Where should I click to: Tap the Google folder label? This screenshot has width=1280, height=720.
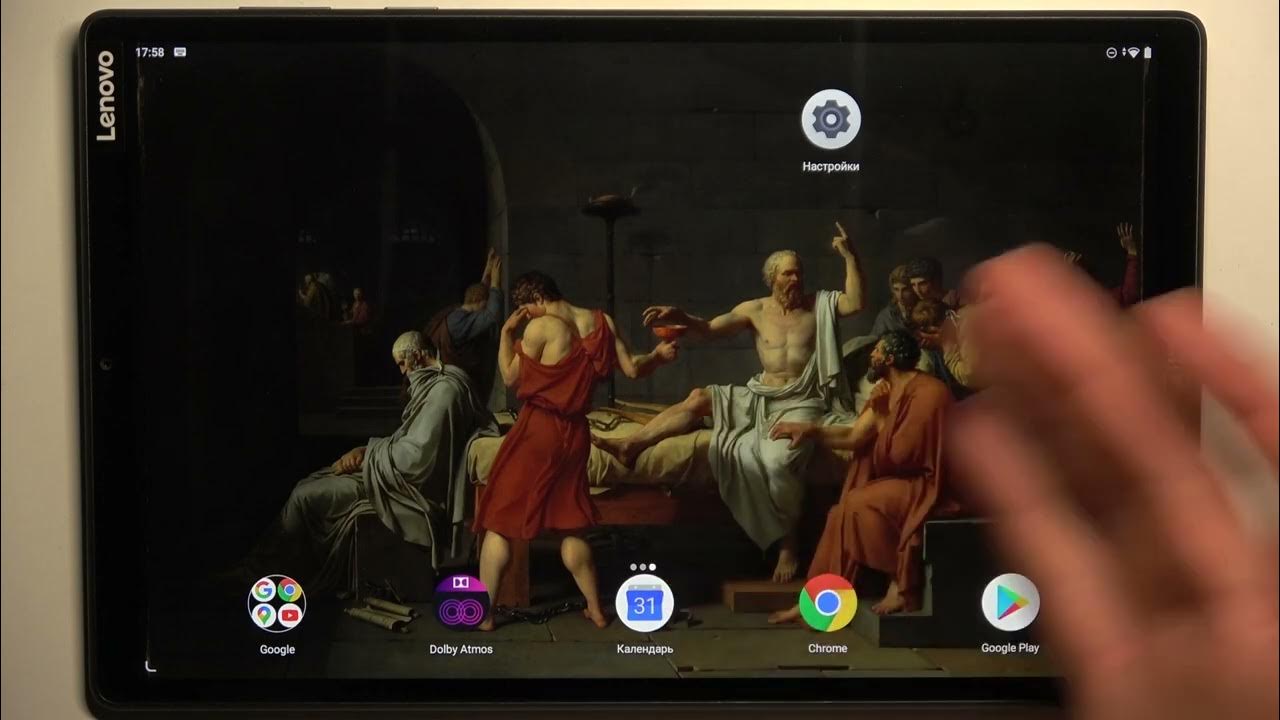pos(277,650)
